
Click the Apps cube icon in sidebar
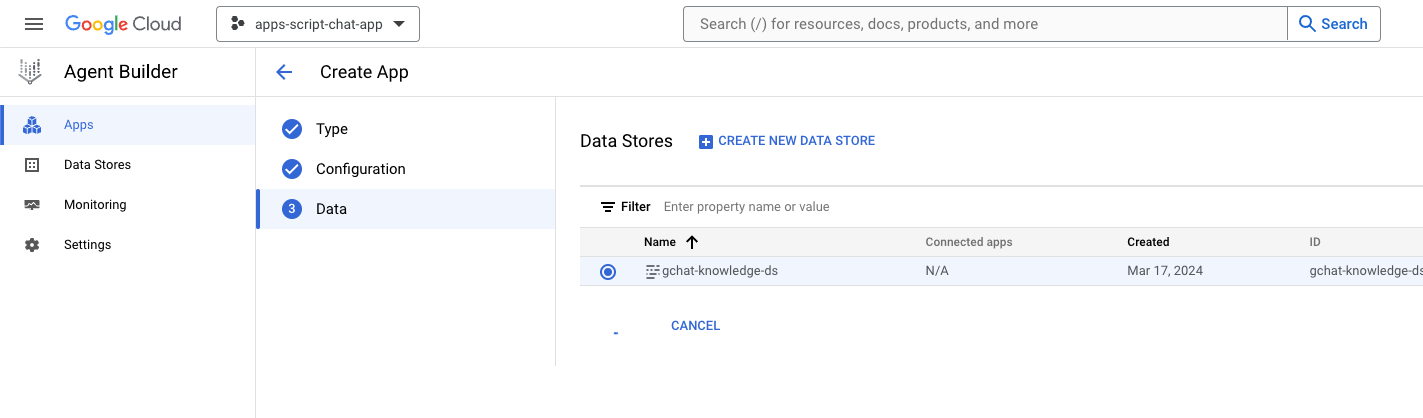32,125
